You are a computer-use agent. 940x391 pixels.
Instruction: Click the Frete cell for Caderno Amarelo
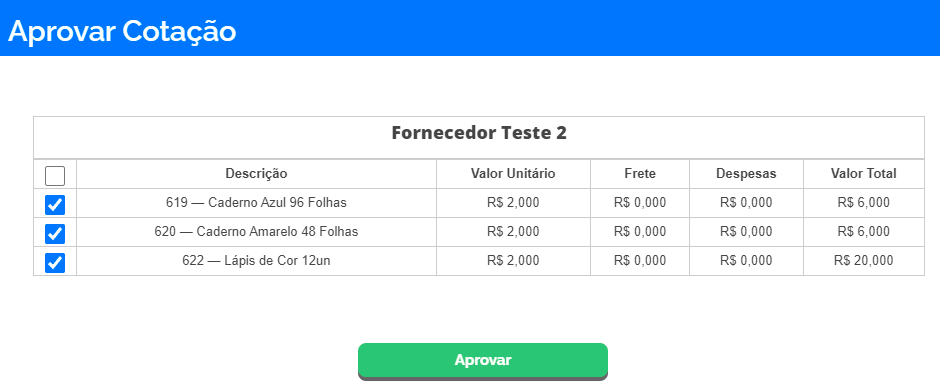(640, 232)
